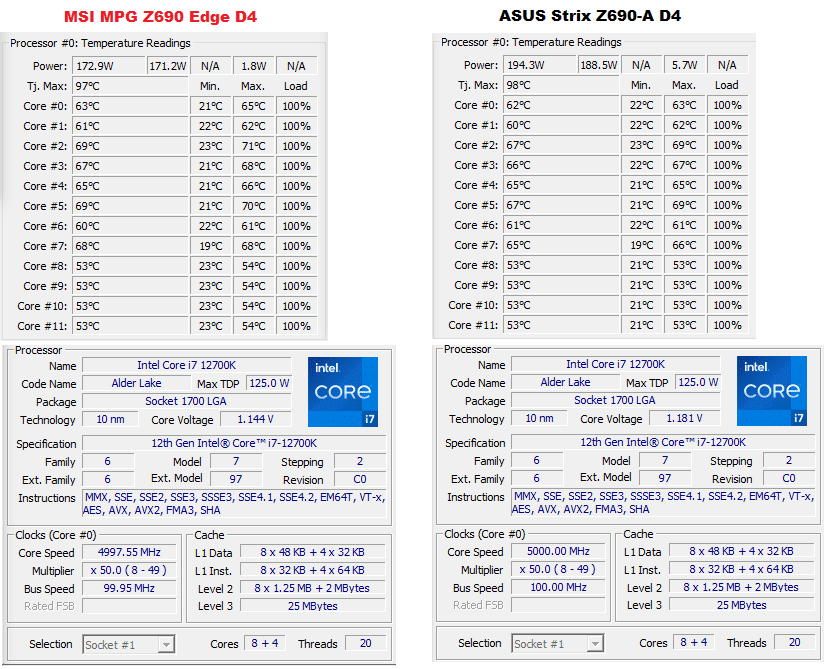The width and height of the screenshot is (831, 669).
Task: Click Ext. Model 97 value in ASUS panel
Action: point(665,478)
